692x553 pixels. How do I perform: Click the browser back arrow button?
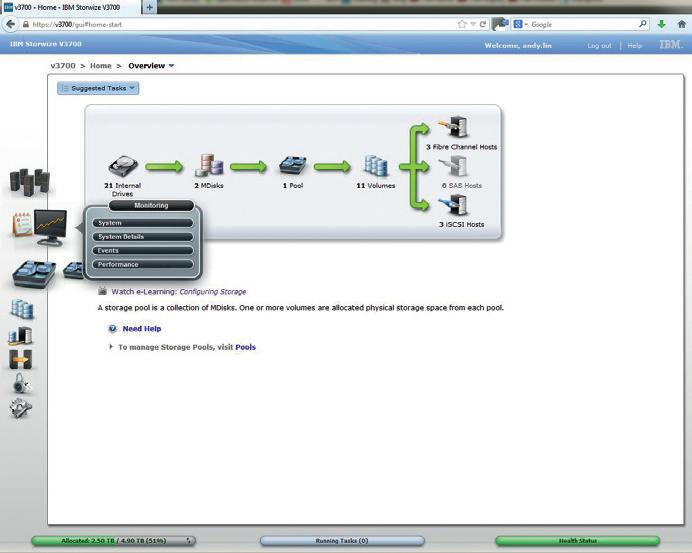coord(11,24)
